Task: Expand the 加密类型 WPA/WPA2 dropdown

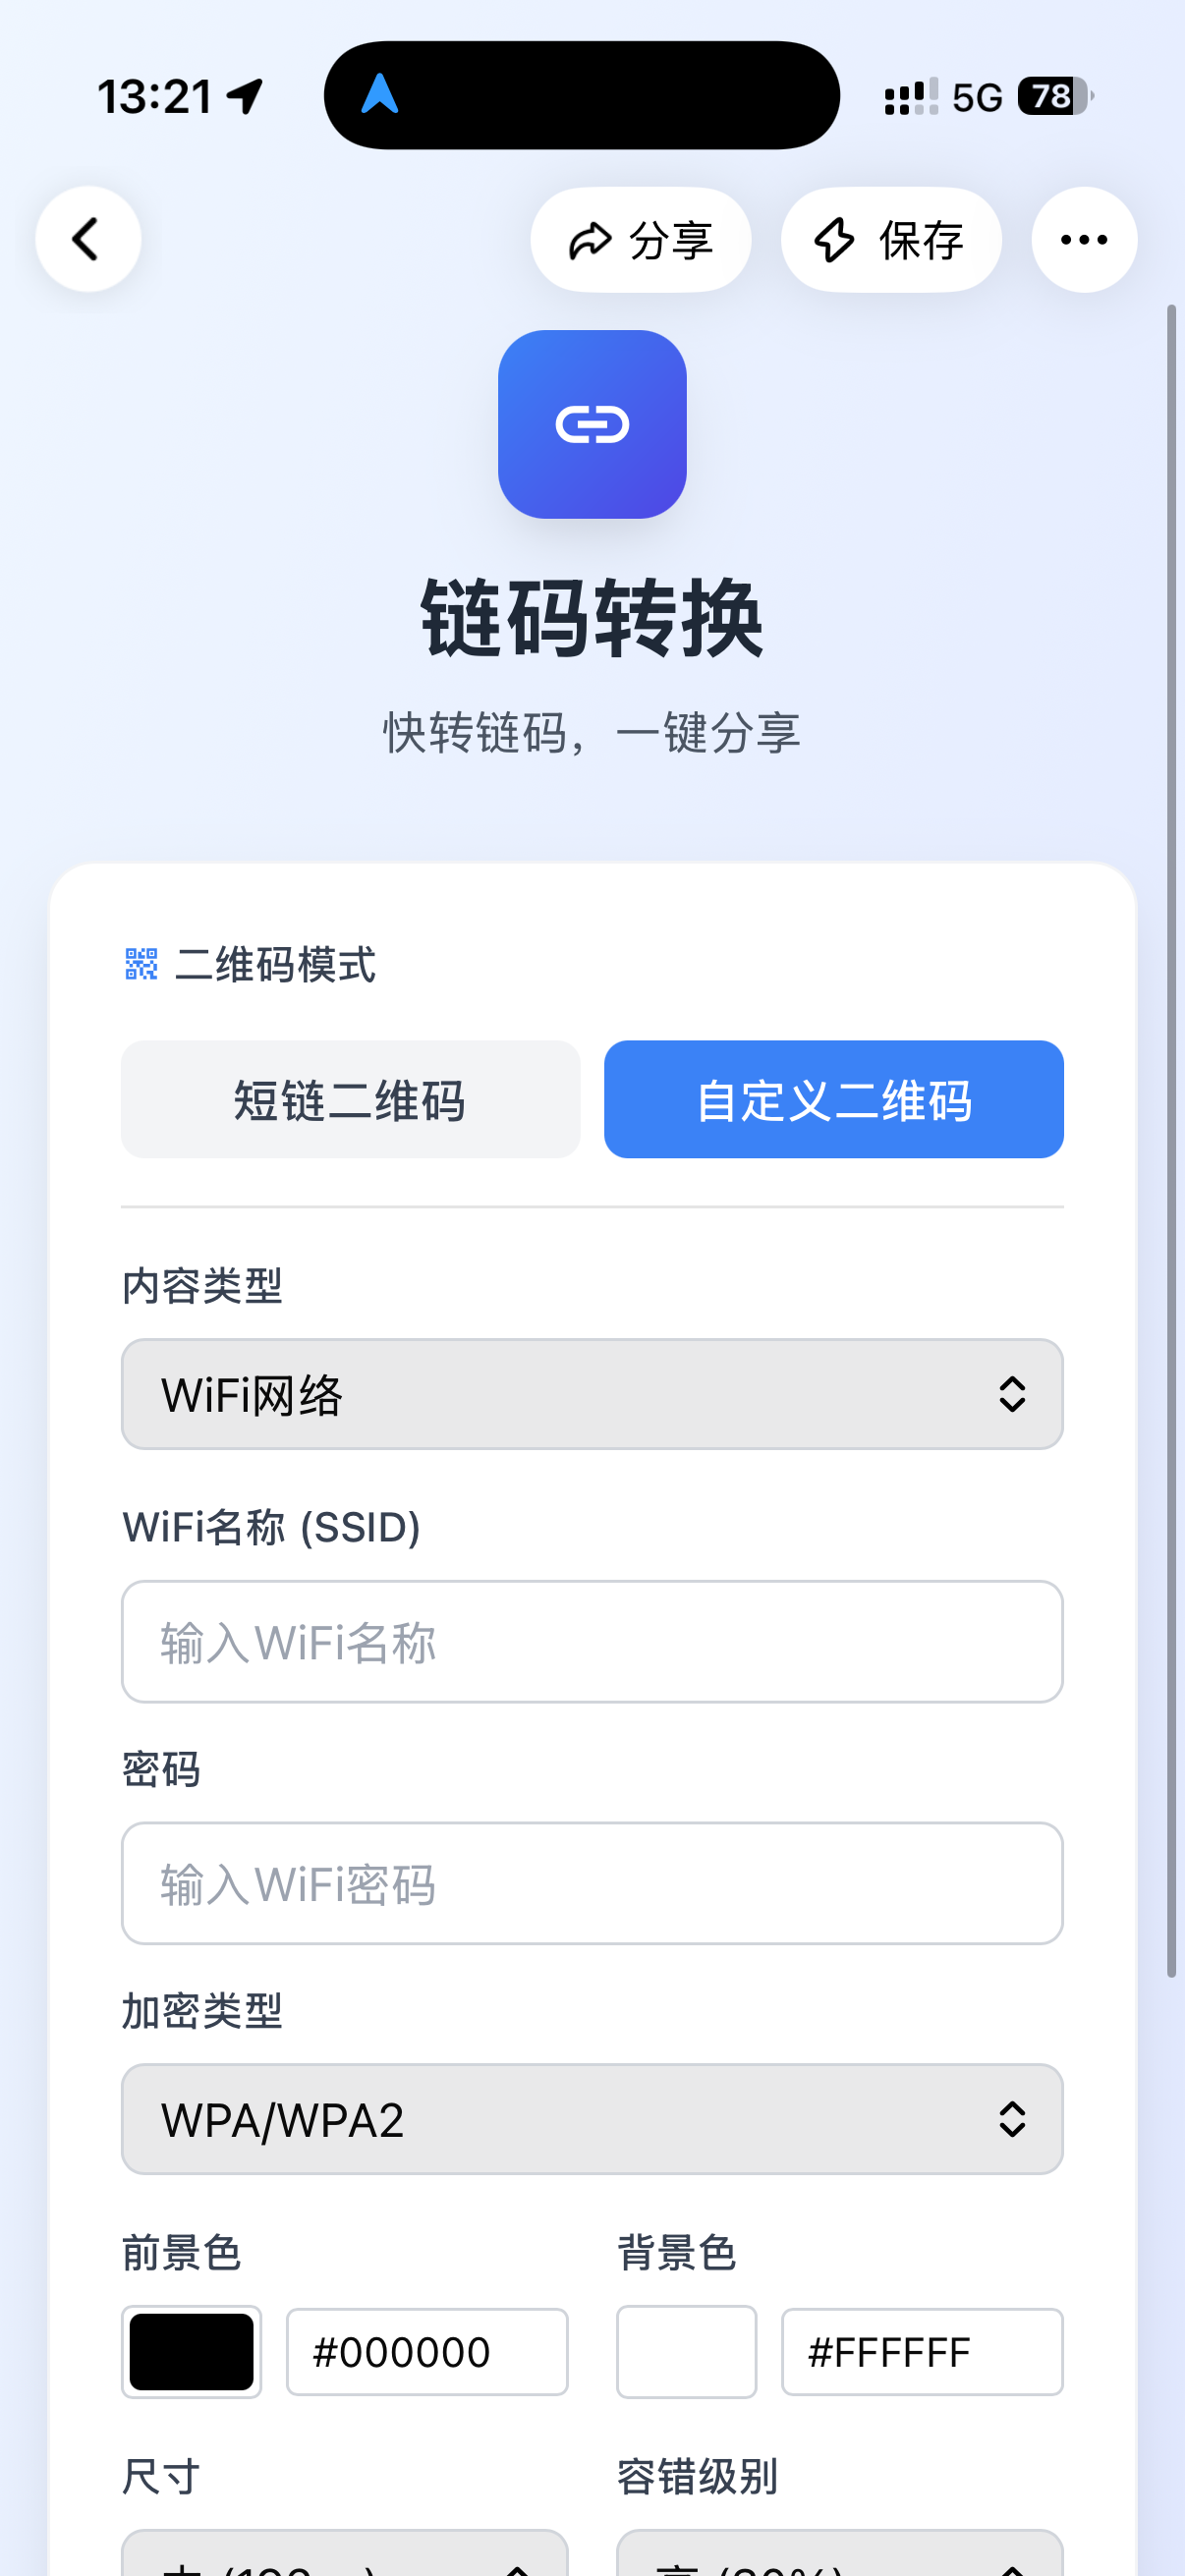Action: [592, 2118]
